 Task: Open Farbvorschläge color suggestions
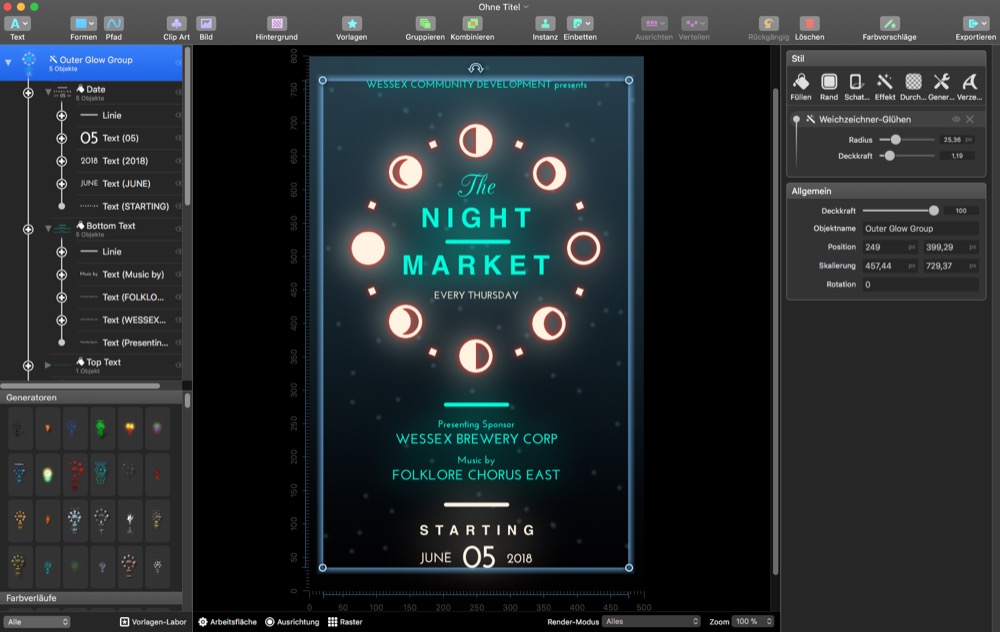pos(889,28)
